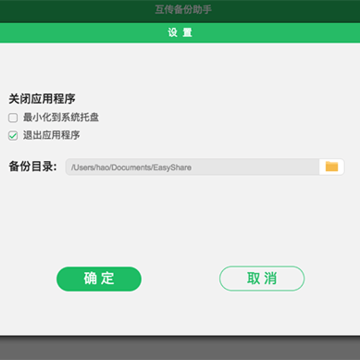The image size is (360, 360).
Task: Click the 关闭应用程序 section heading
Action: pyautogui.click(x=42, y=99)
